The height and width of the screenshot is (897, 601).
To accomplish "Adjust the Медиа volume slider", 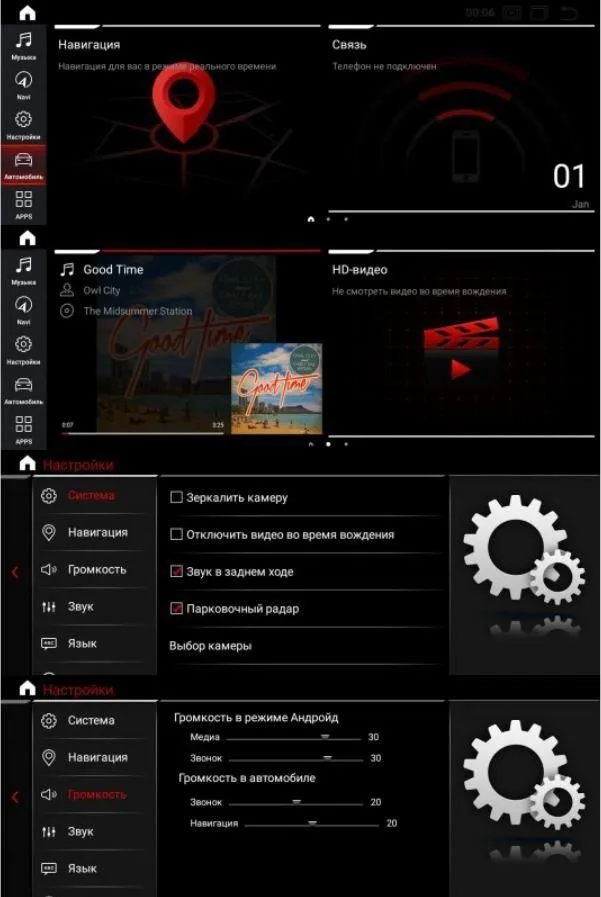I will click(293, 737).
